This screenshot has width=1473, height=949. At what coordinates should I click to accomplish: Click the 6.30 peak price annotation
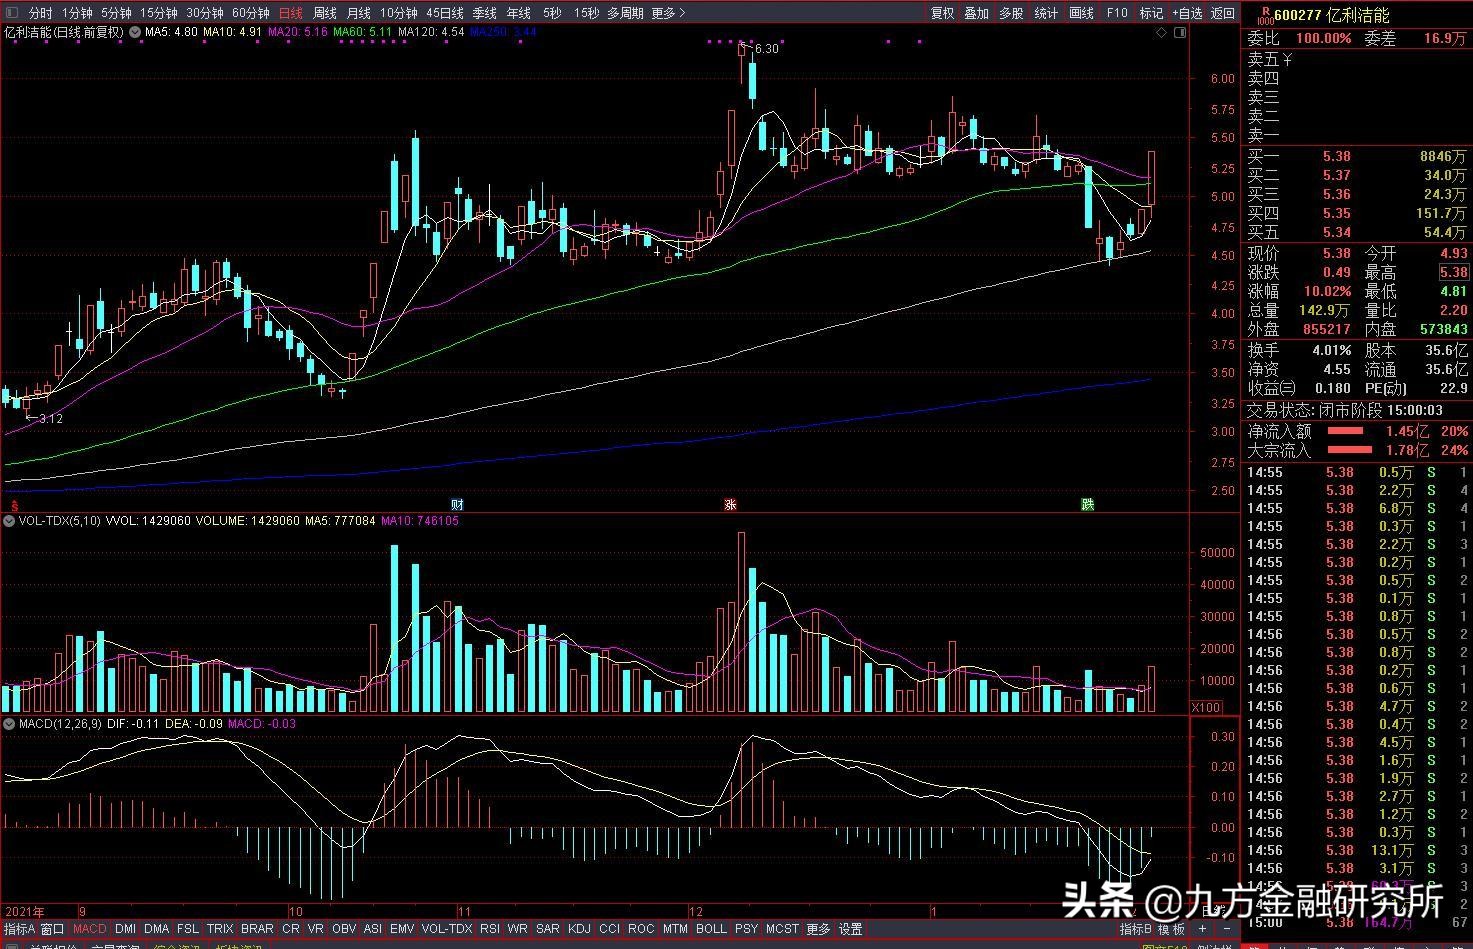(x=766, y=48)
